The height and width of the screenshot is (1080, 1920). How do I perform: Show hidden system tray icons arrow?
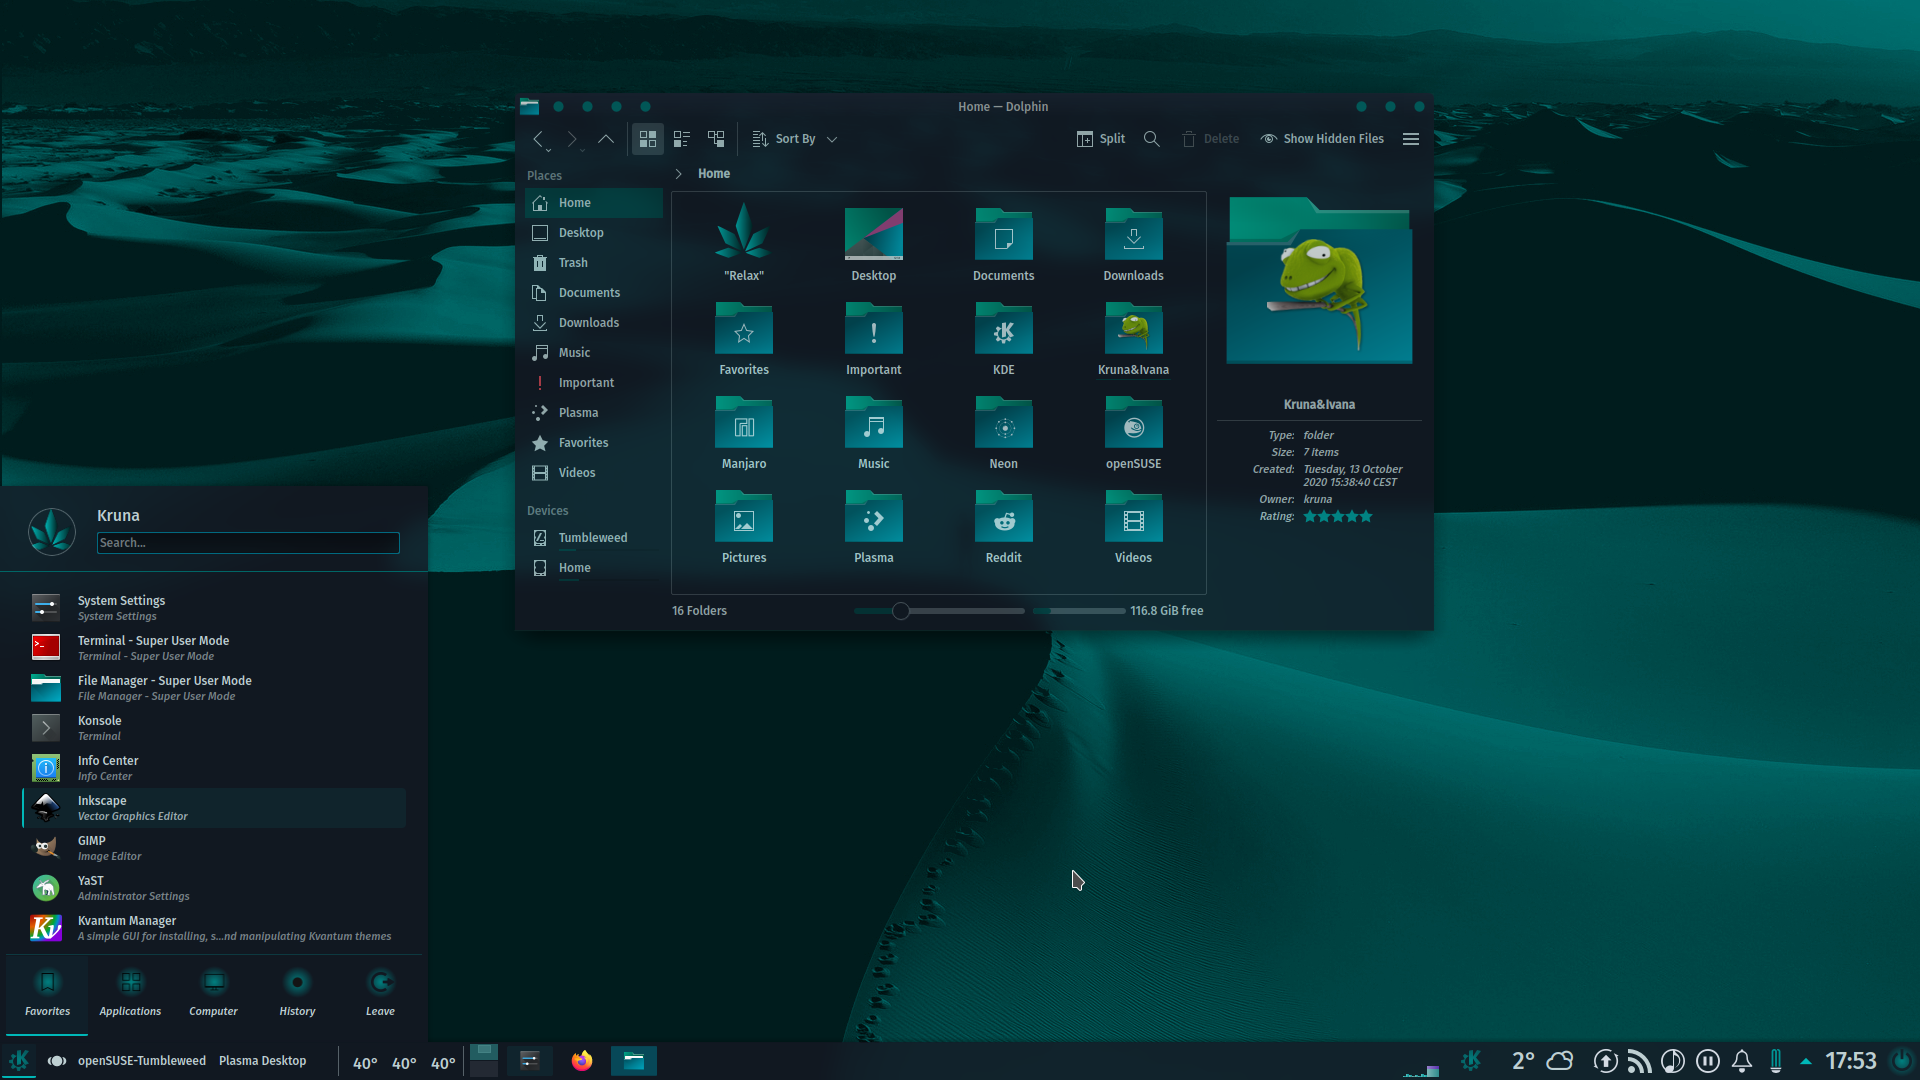1806,1061
